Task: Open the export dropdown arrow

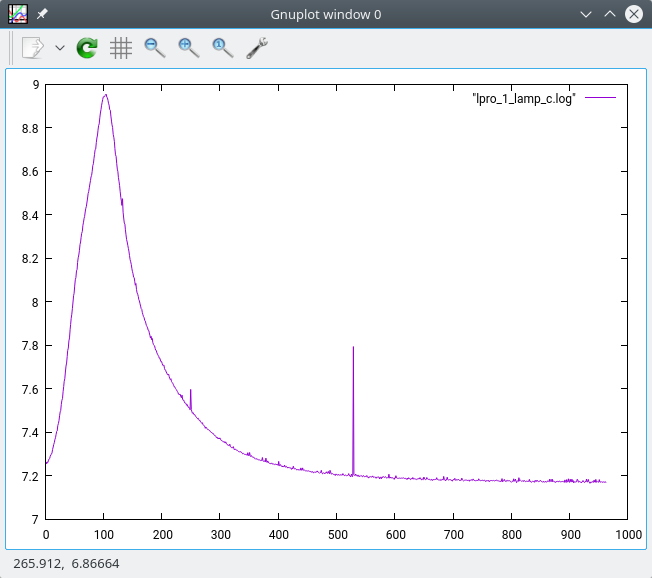Action: tap(60, 48)
